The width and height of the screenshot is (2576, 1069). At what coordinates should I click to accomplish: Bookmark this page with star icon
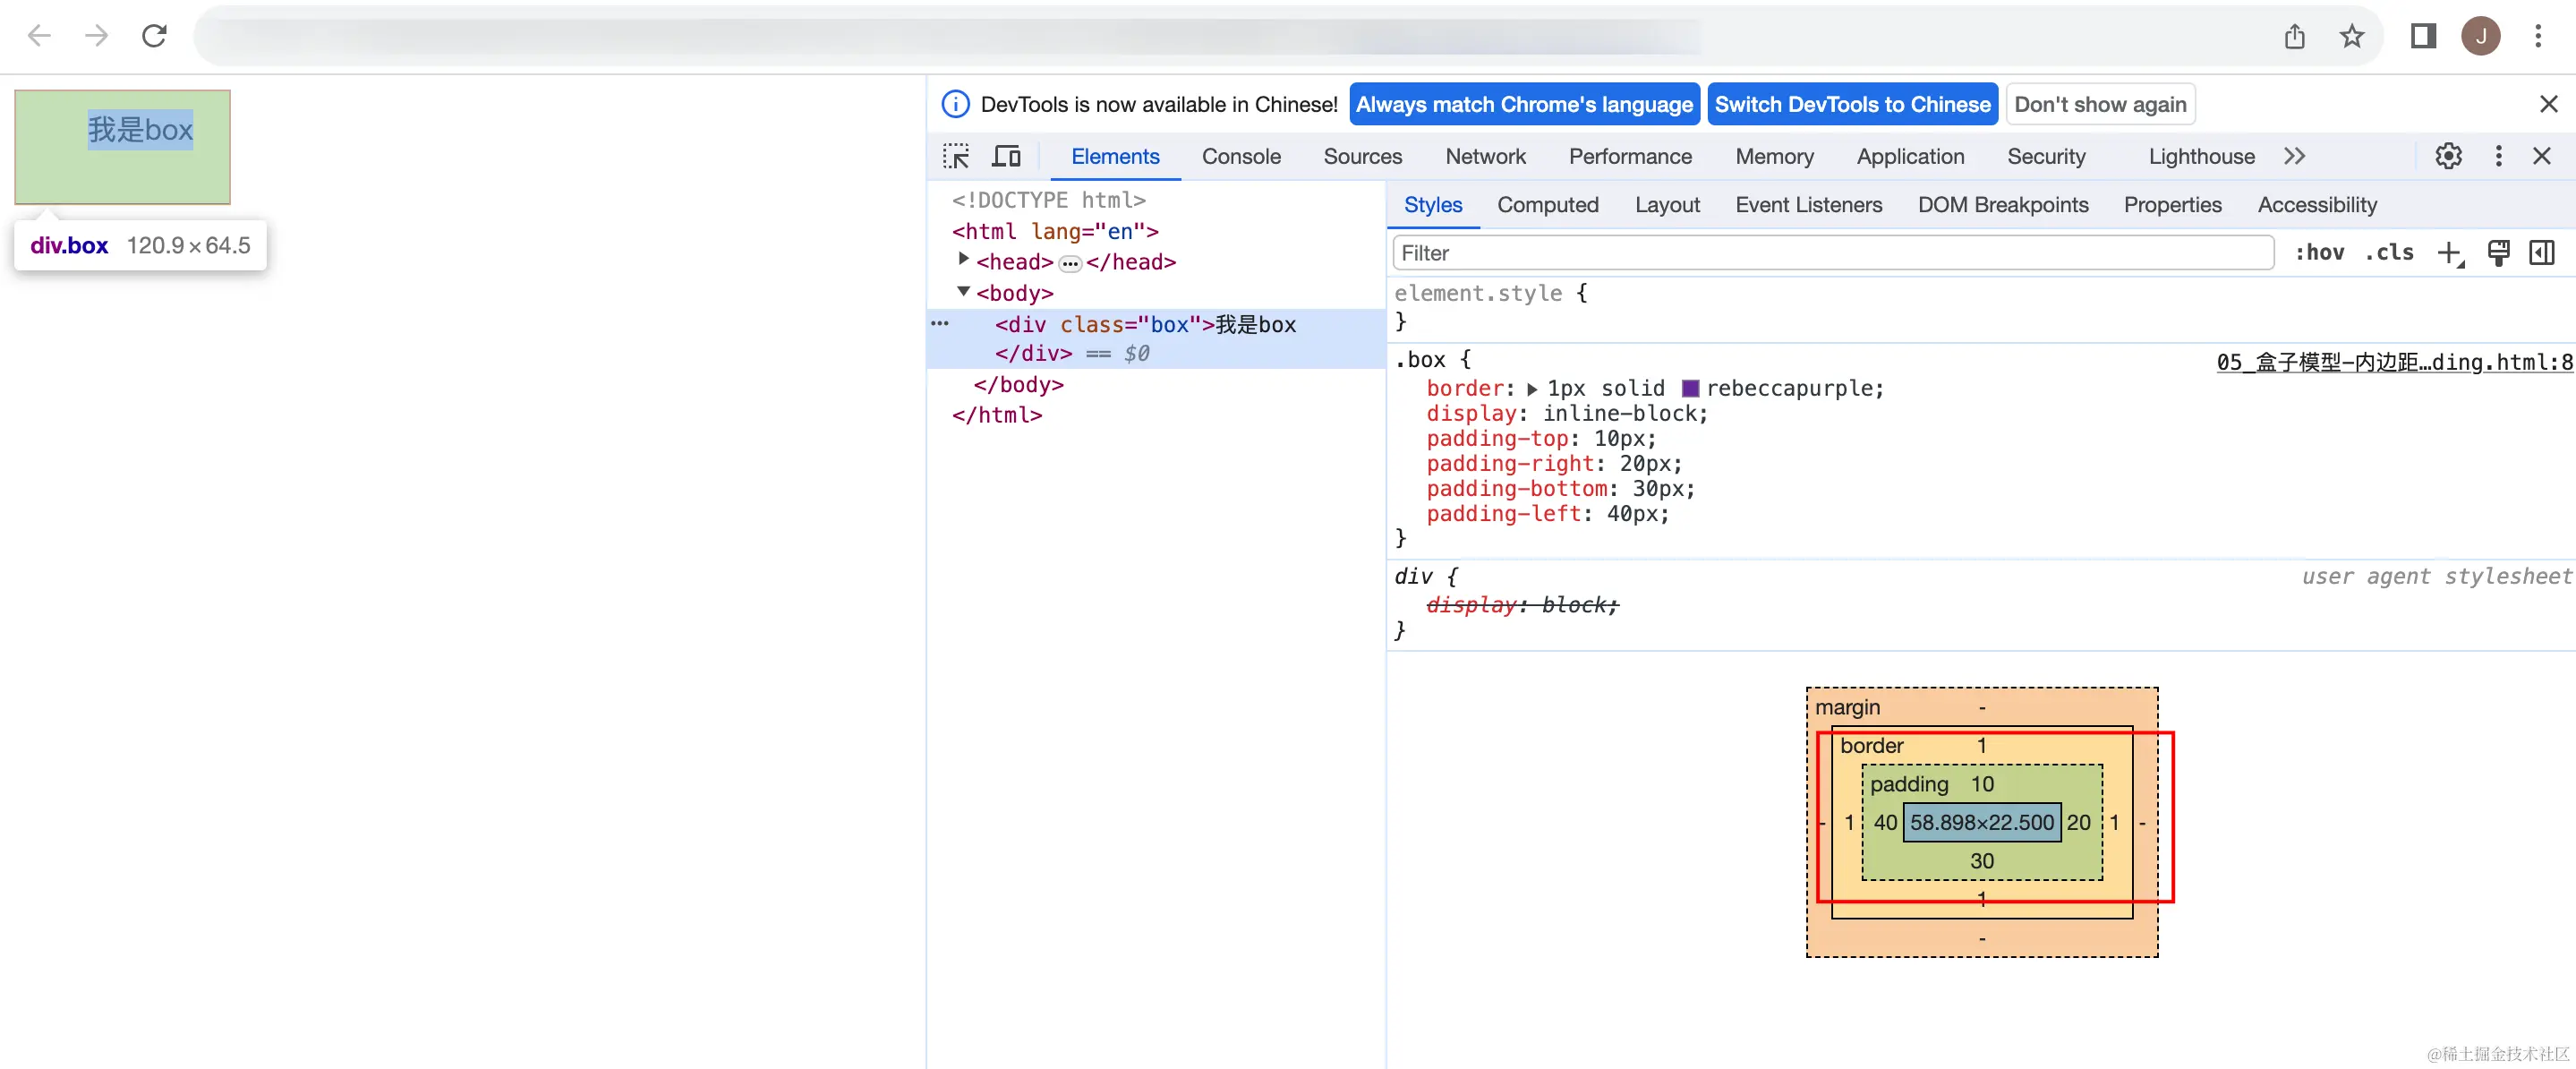coord(2351,37)
